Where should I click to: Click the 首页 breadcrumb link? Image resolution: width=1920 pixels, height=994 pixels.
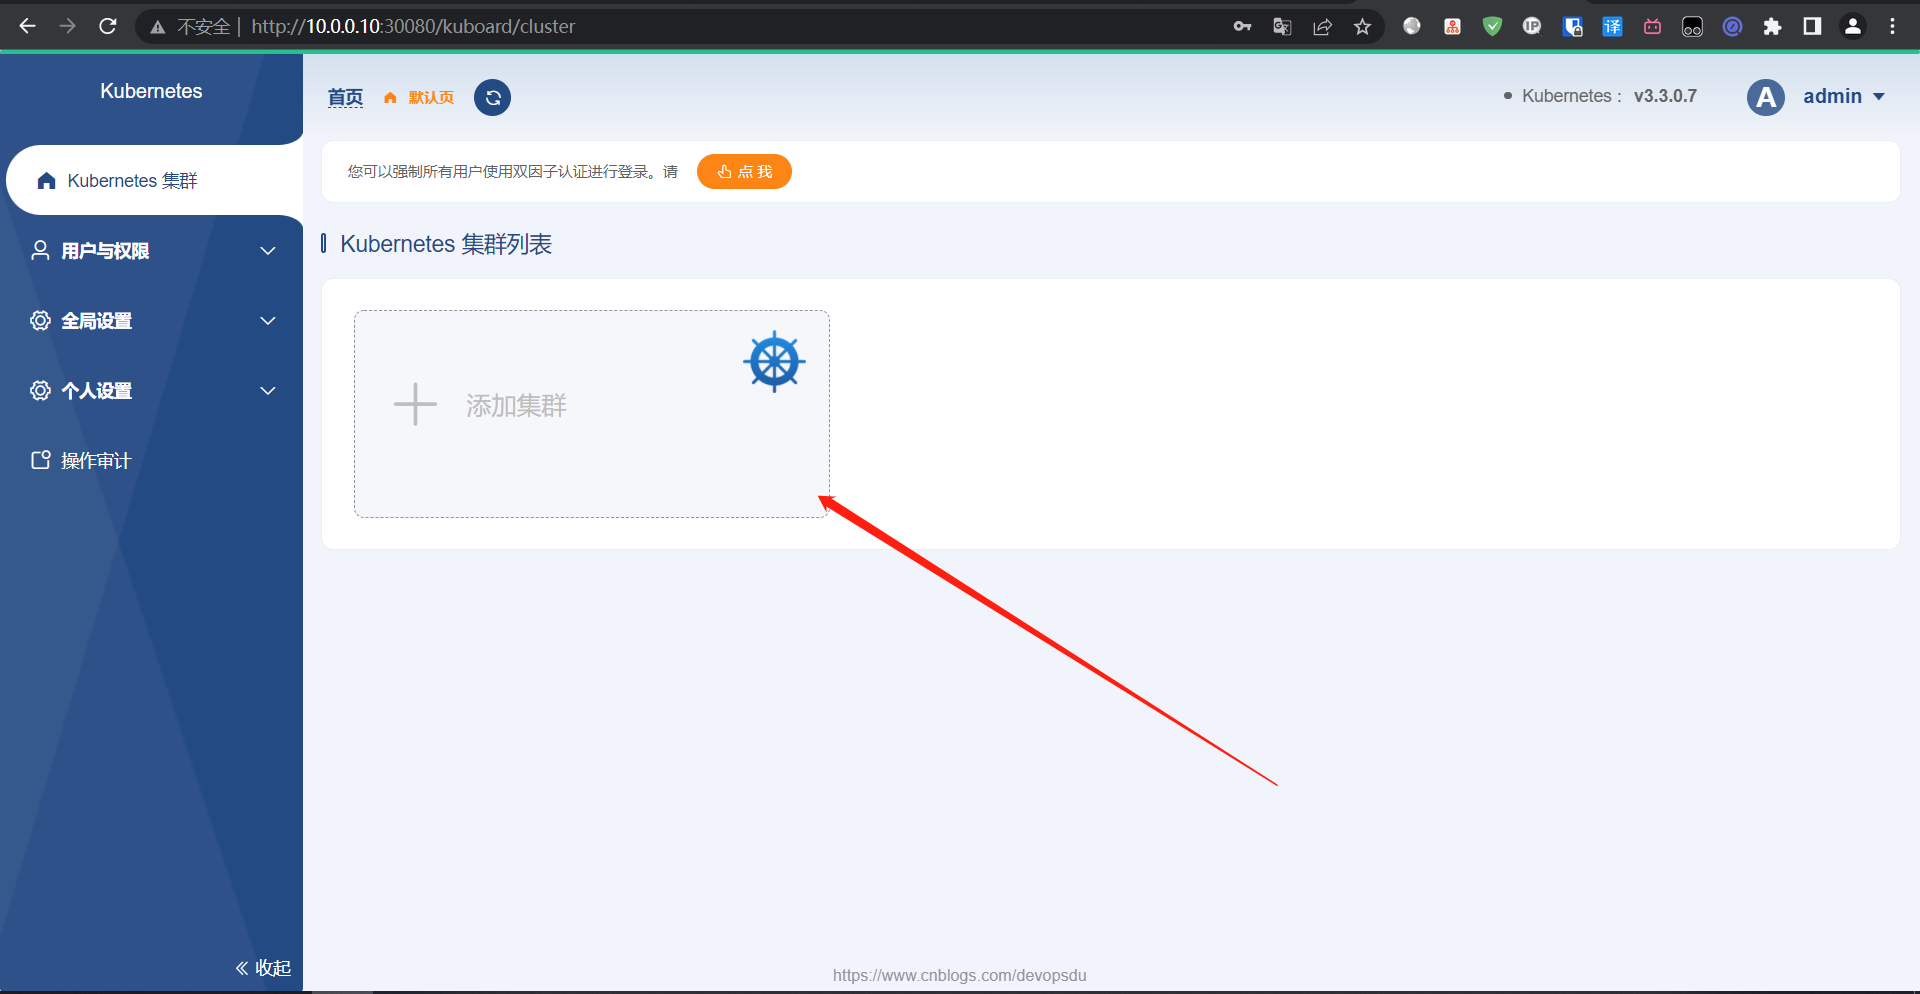(x=345, y=97)
